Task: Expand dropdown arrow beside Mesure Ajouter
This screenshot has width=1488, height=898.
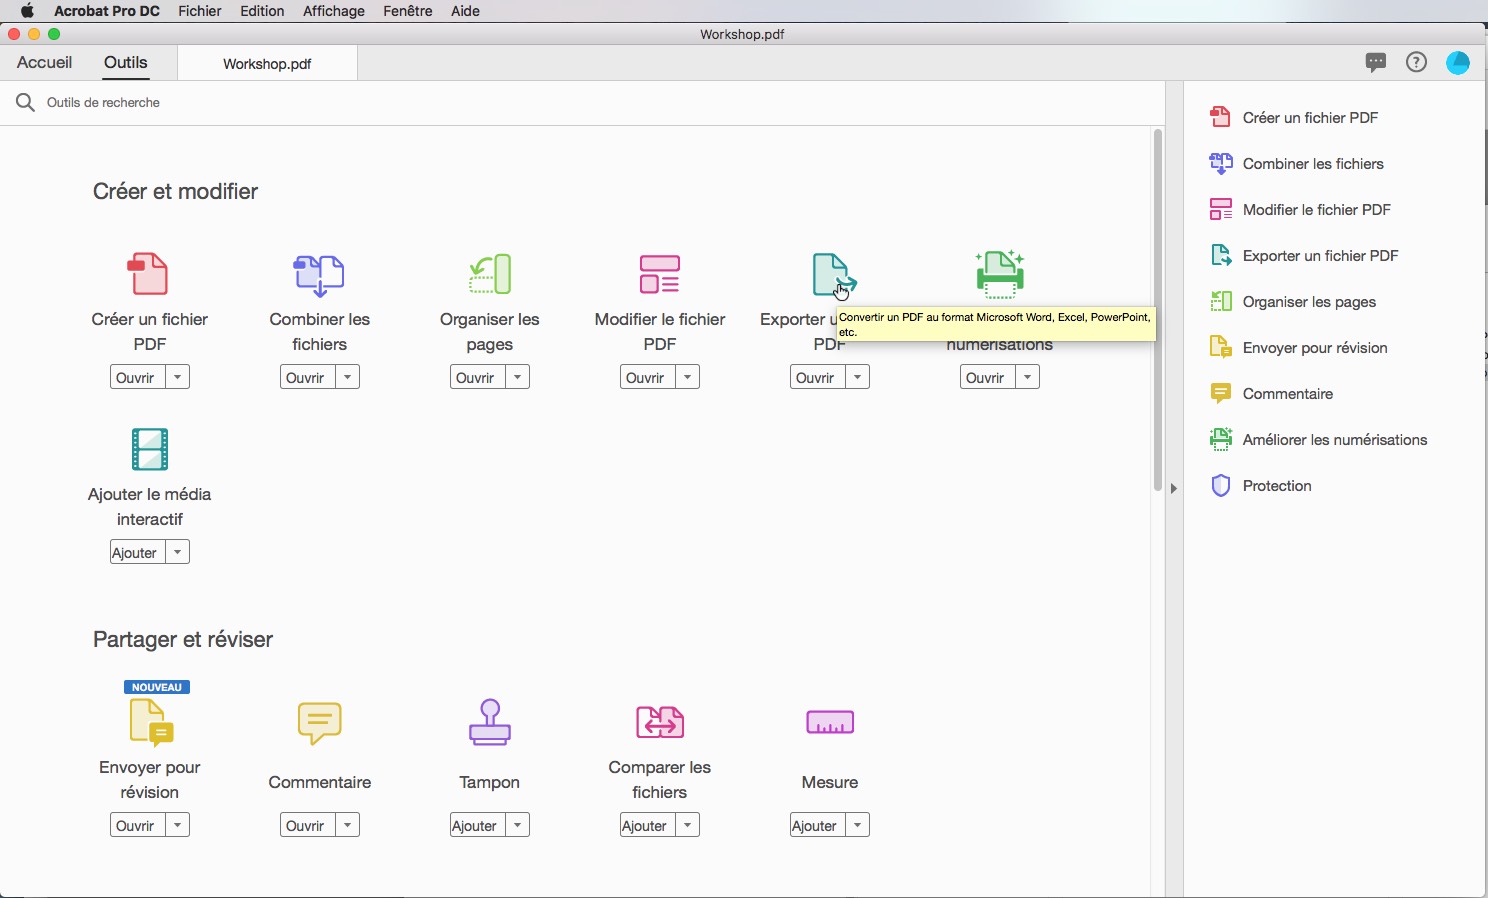Action: pyautogui.click(x=857, y=825)
